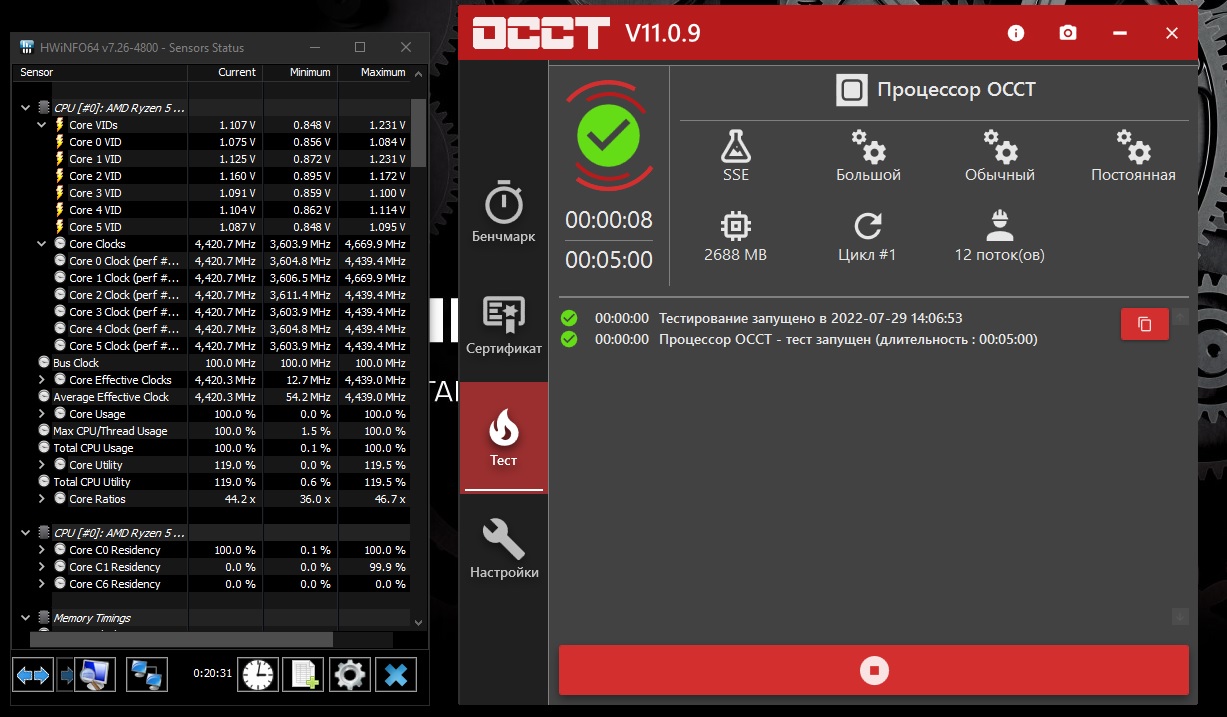The height and width of the screenshot is (717, 1227).
Task: Click the Minimum column header
Action: [x=300, y=72]
